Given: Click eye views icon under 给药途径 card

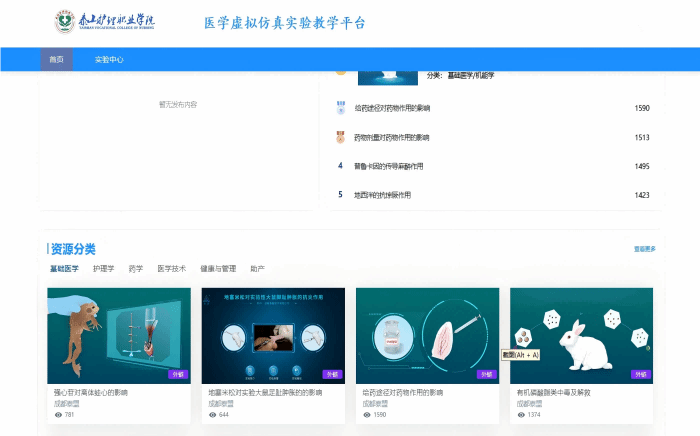Looking at the screenshot, I should click(x=367, y=414).
